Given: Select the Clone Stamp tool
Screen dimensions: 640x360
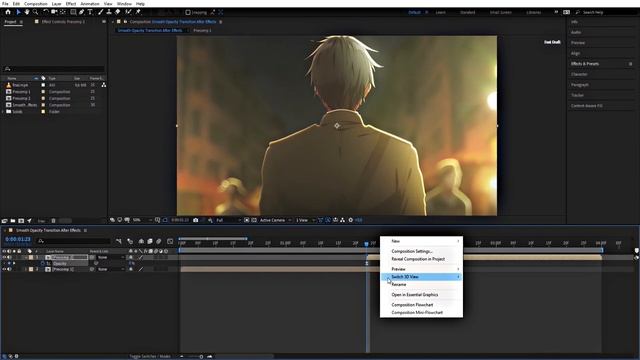Looking at the screenshot, I should [x=109, y=12].
